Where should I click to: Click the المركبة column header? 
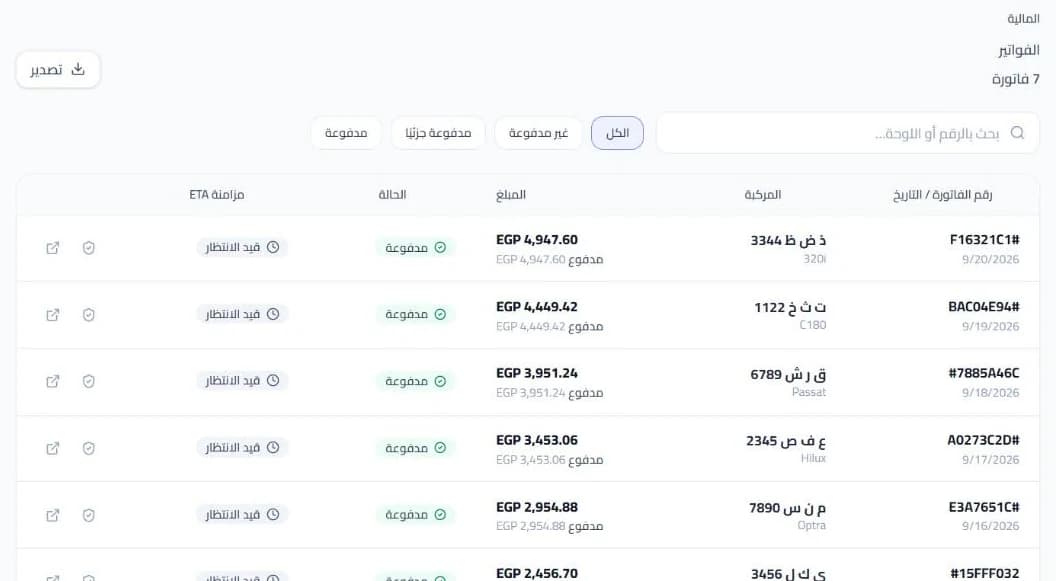[762, 195]
